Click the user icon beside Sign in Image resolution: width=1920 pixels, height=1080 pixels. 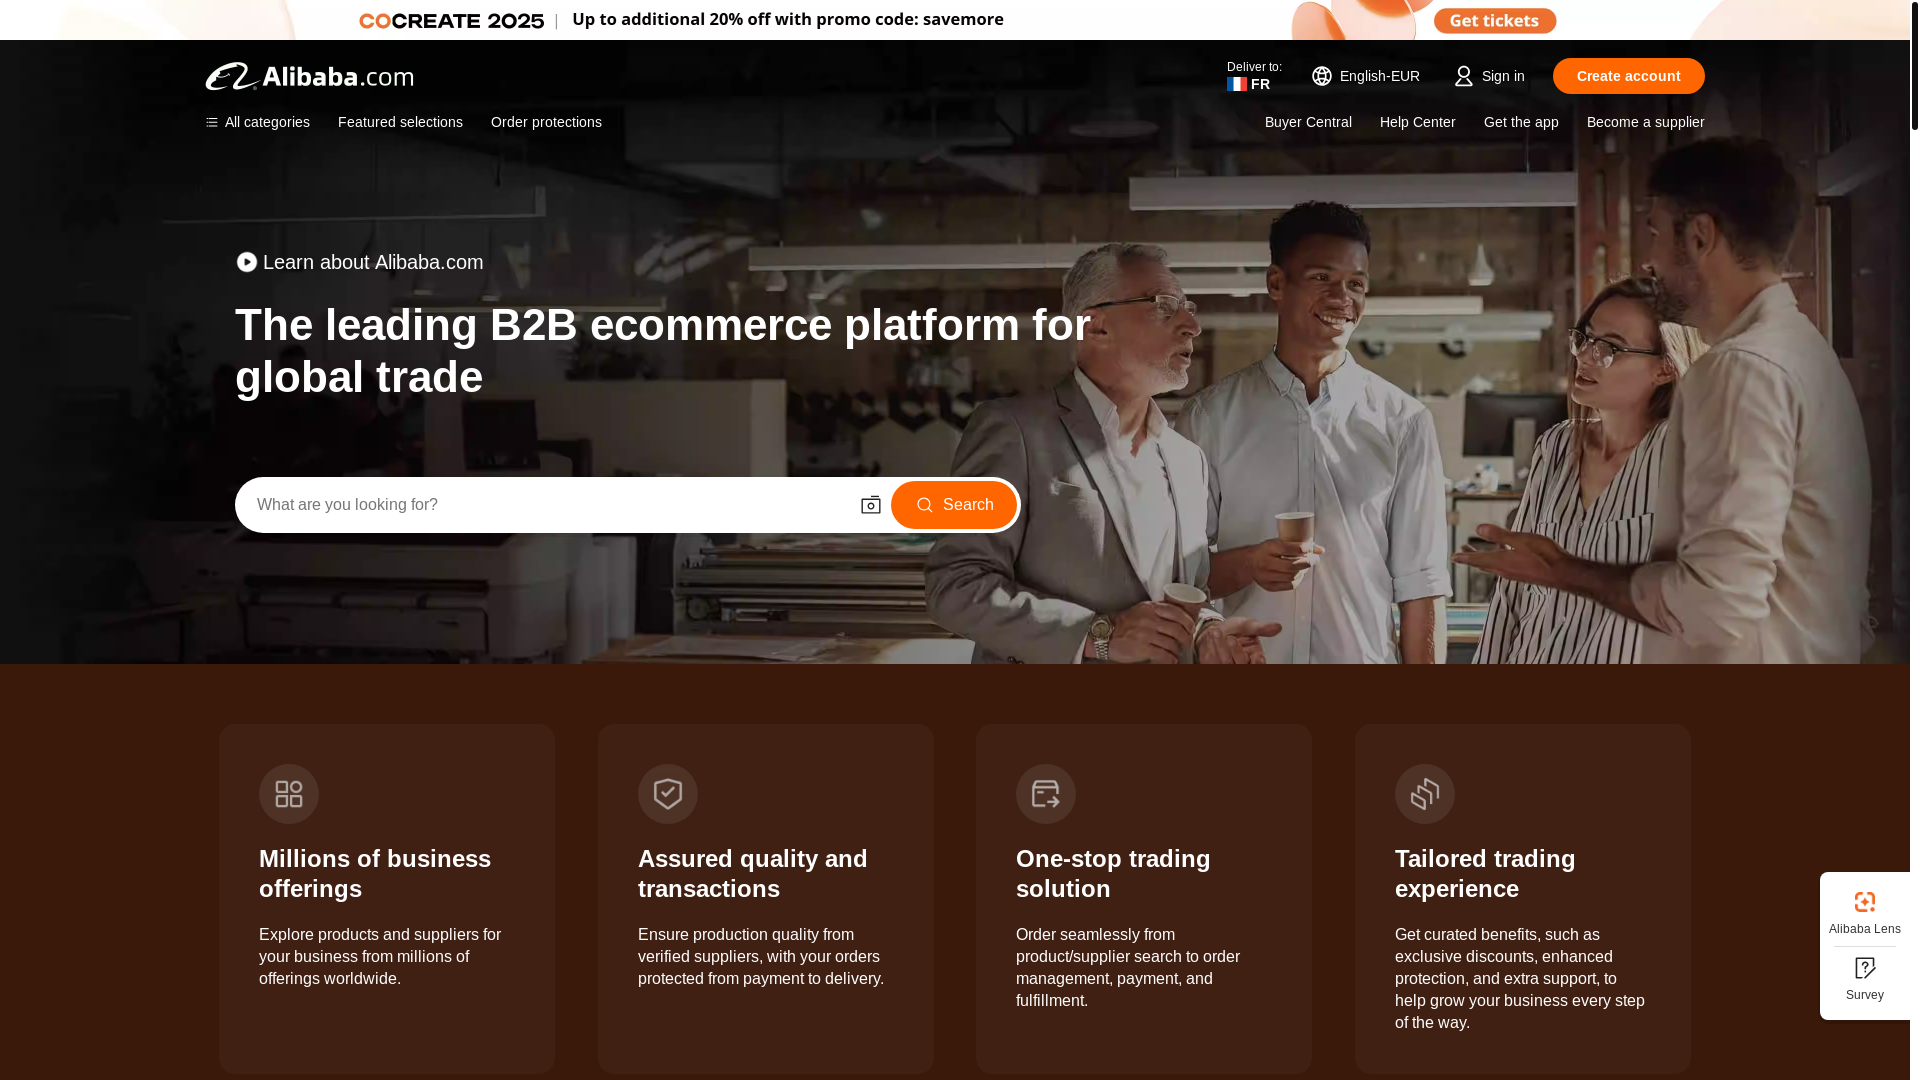(1463, 76)
